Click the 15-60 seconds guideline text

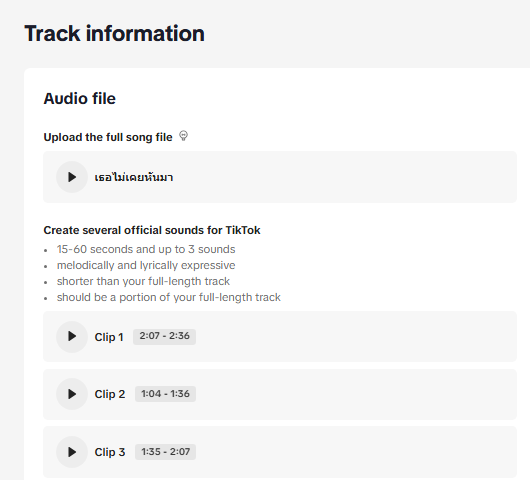click(x=146, y=249)
